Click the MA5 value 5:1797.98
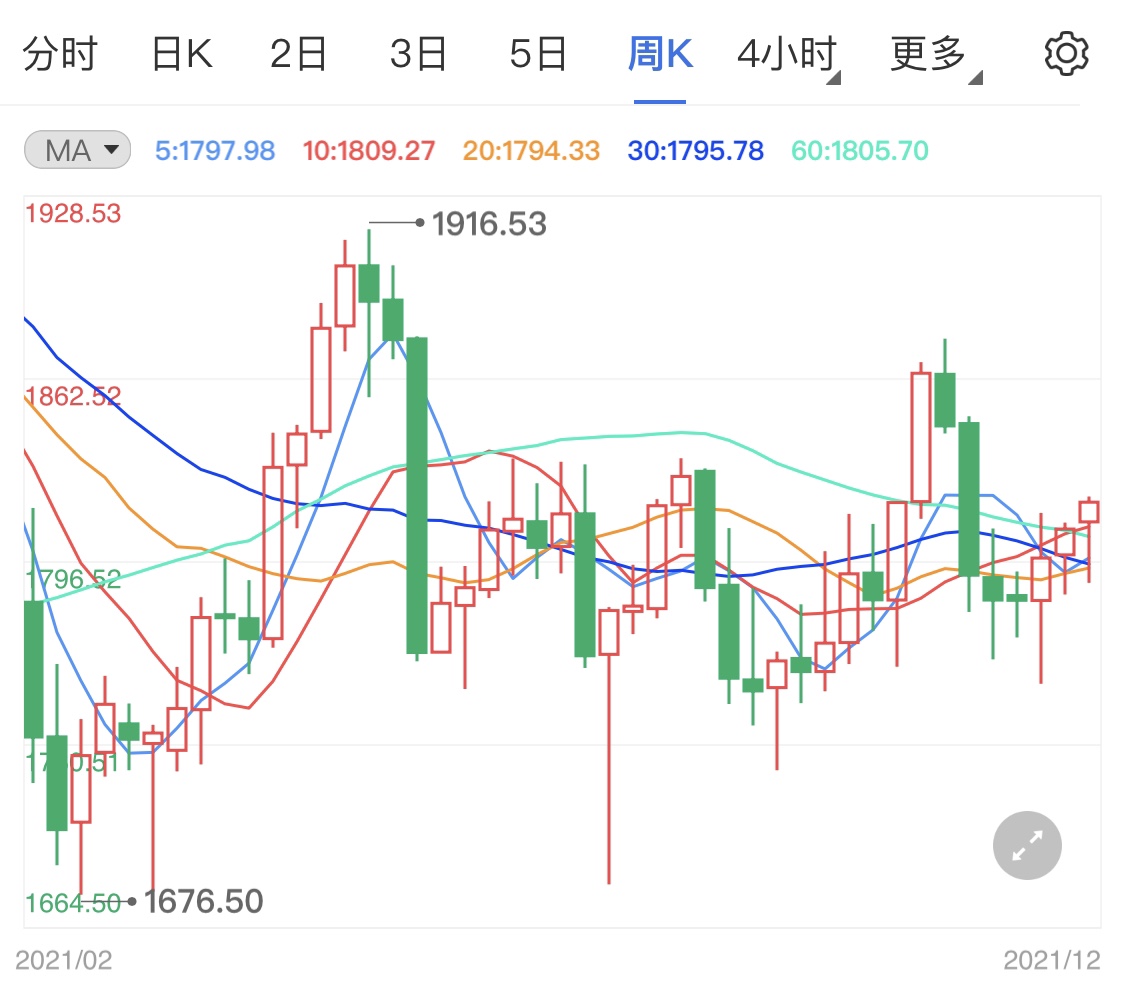1125x988 pixels. [x=215, y=151]
